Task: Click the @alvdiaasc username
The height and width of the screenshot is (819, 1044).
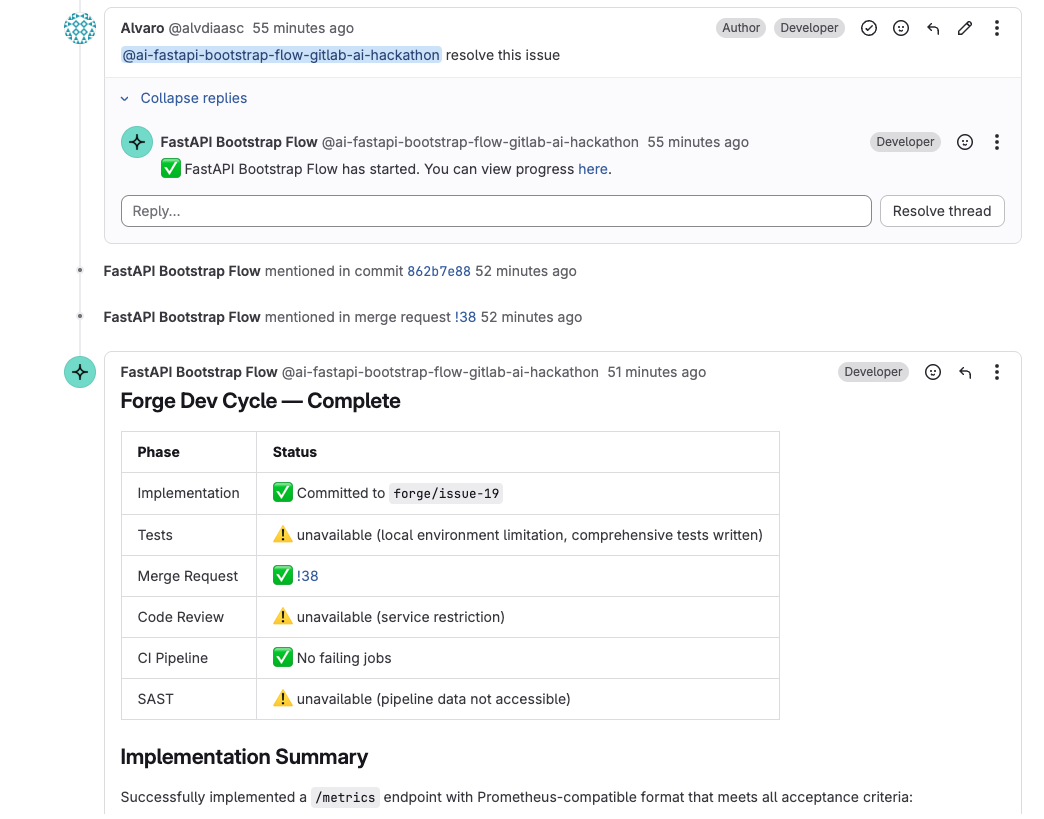Action: 206,28
